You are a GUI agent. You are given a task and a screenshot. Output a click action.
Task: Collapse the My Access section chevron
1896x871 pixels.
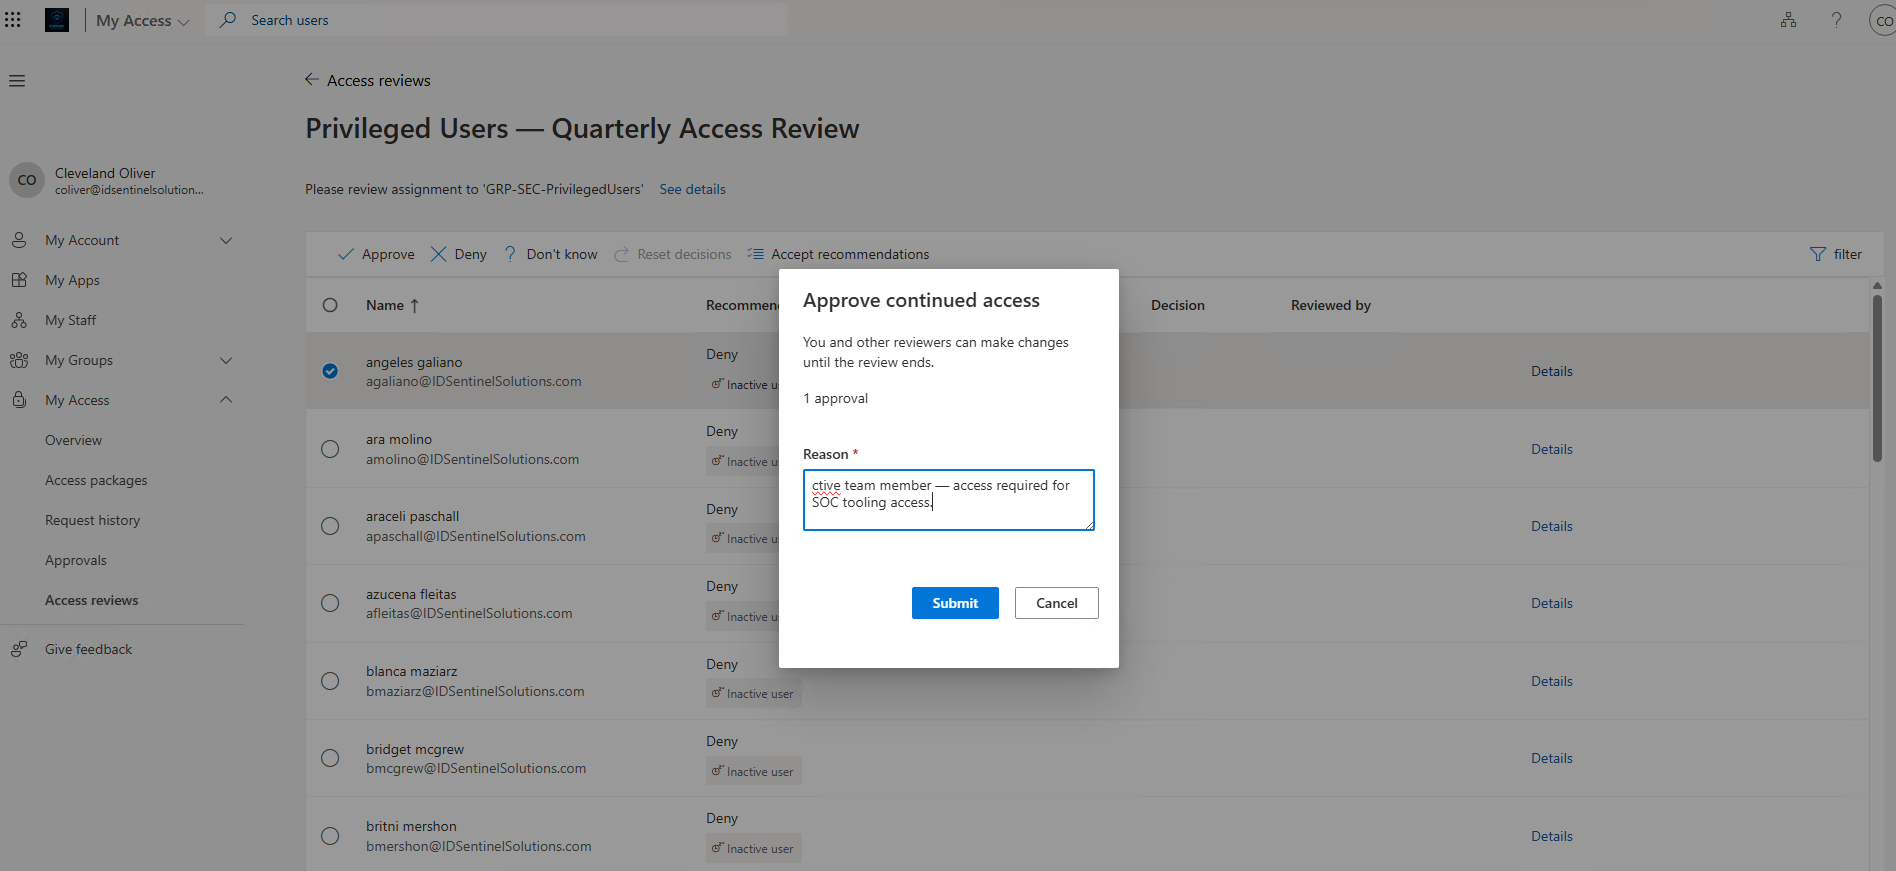[226, 400]
